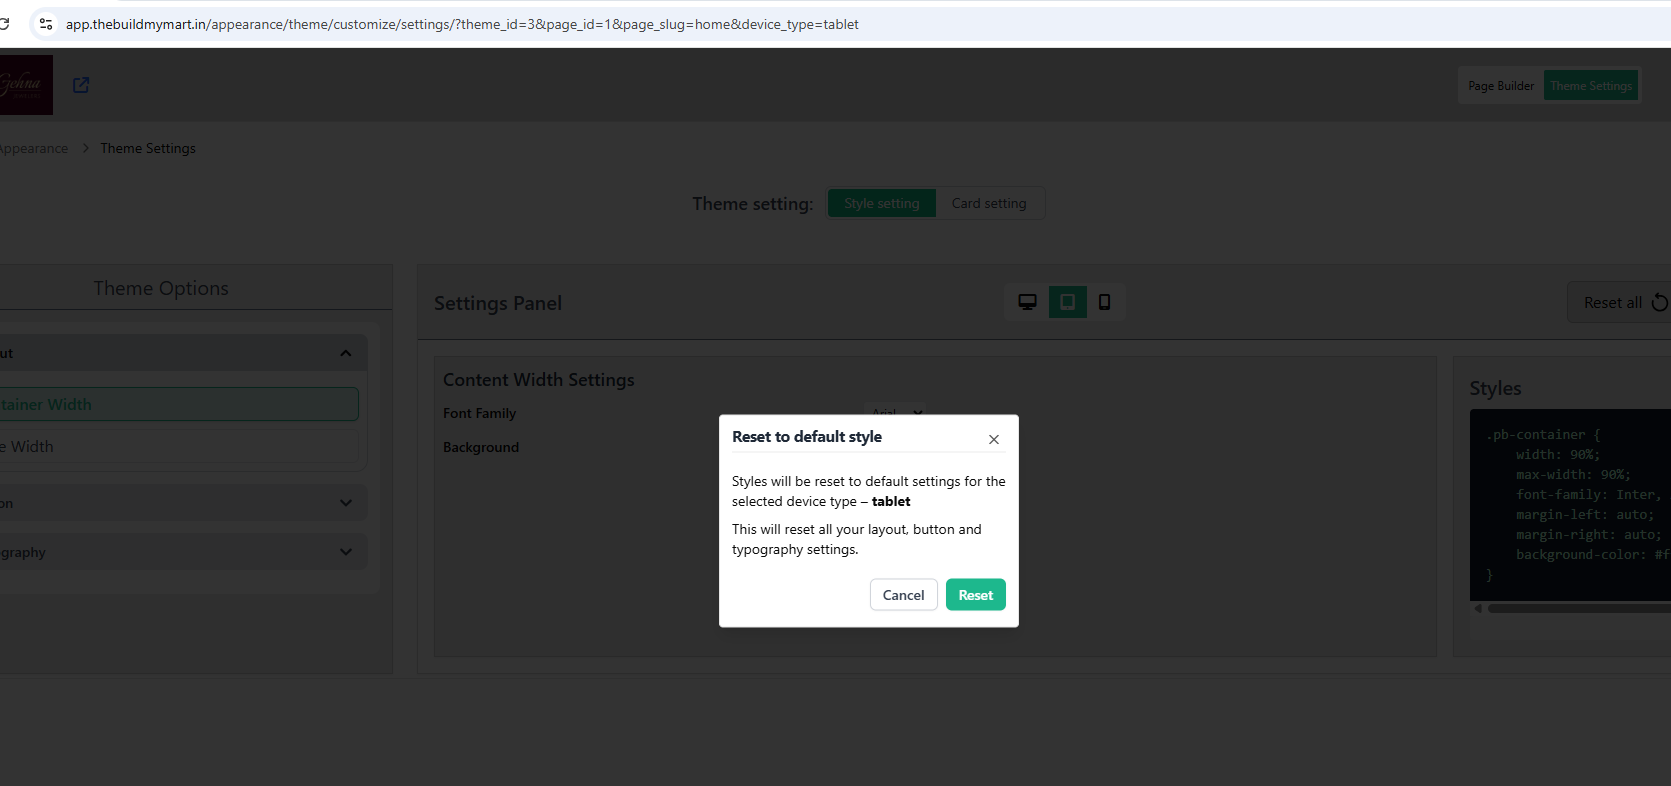Click the Content Width Settings heading
The width and height of the screenshot is (1671, 786).
pyautogui.click(x=539, y=380)
